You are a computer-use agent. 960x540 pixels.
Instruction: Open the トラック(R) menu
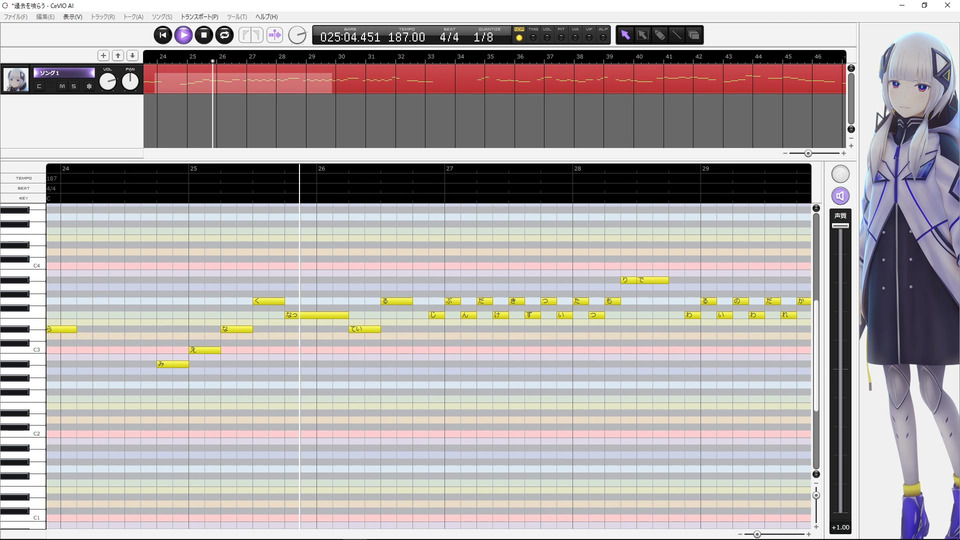(x=103, y=17)
